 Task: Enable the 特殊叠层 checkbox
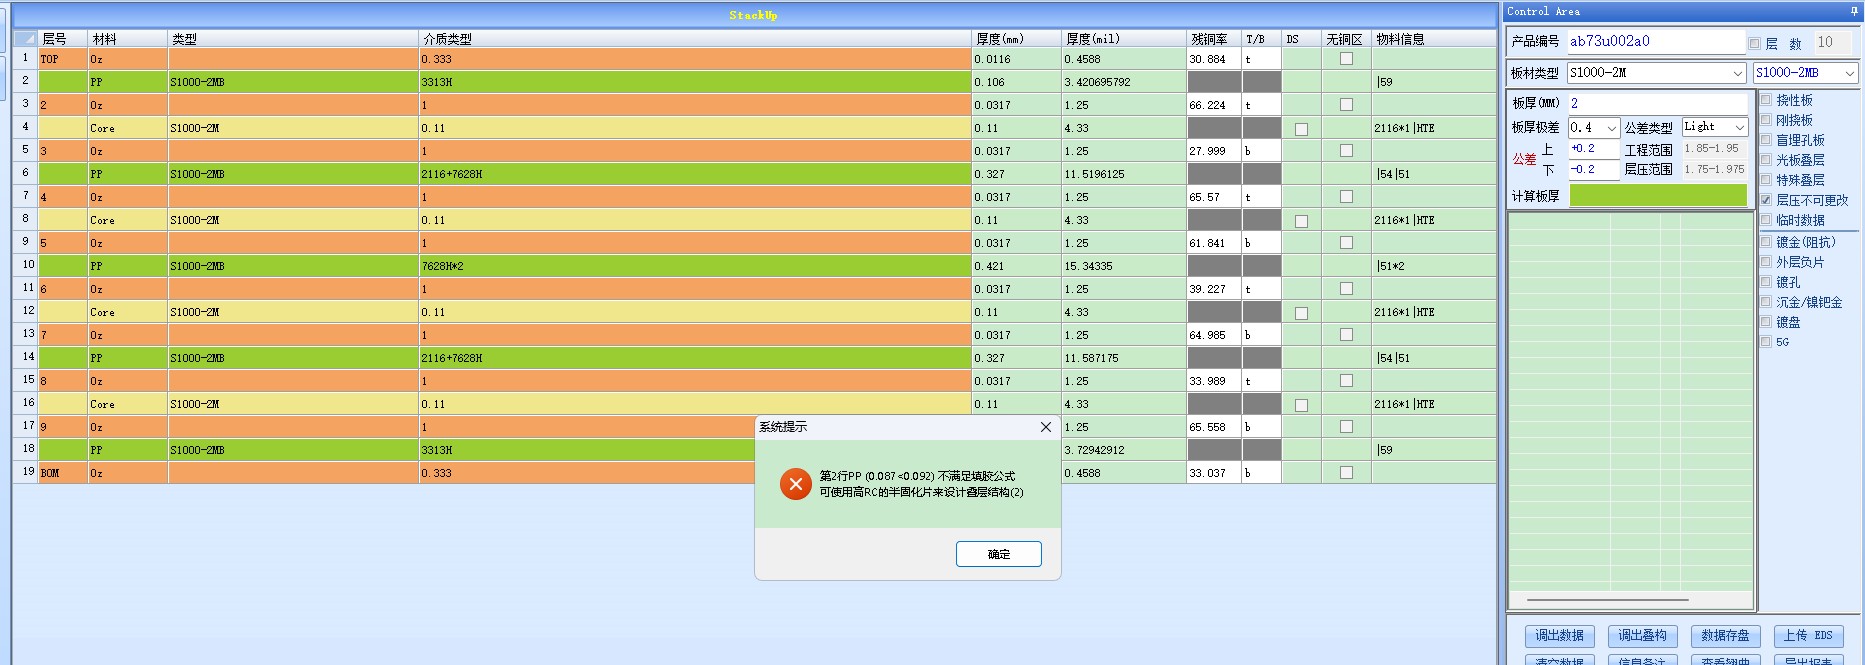[1766, 180]
